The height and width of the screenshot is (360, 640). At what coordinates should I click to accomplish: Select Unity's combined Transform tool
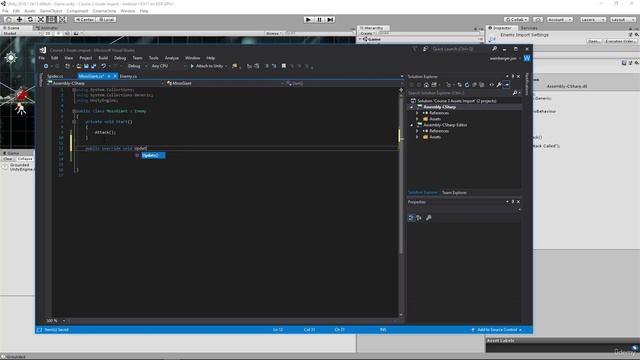click(x=62, y=20)
